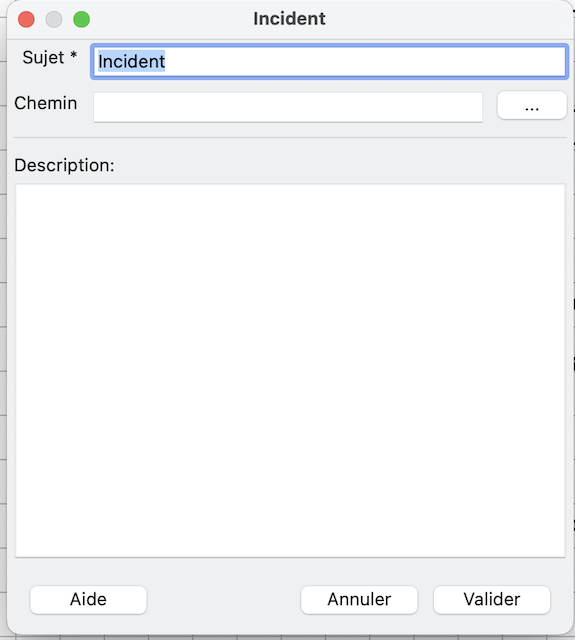
Task: Confirm the incident with Valider
Action: point(492,599)
